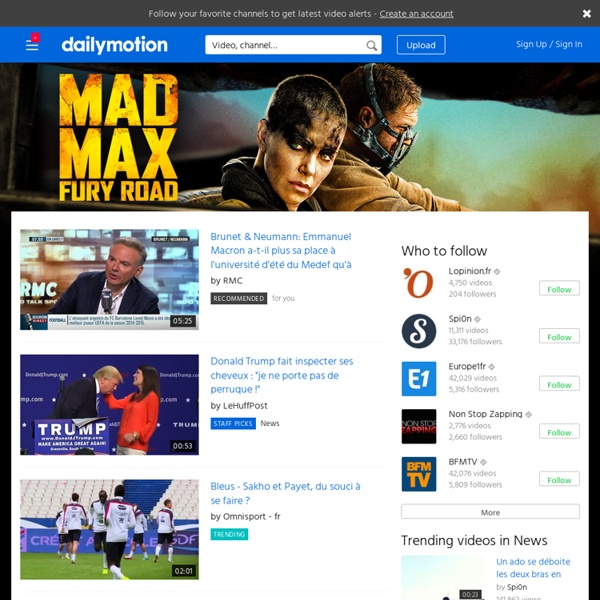Follow the Spi0n channel

coord(559,337)
